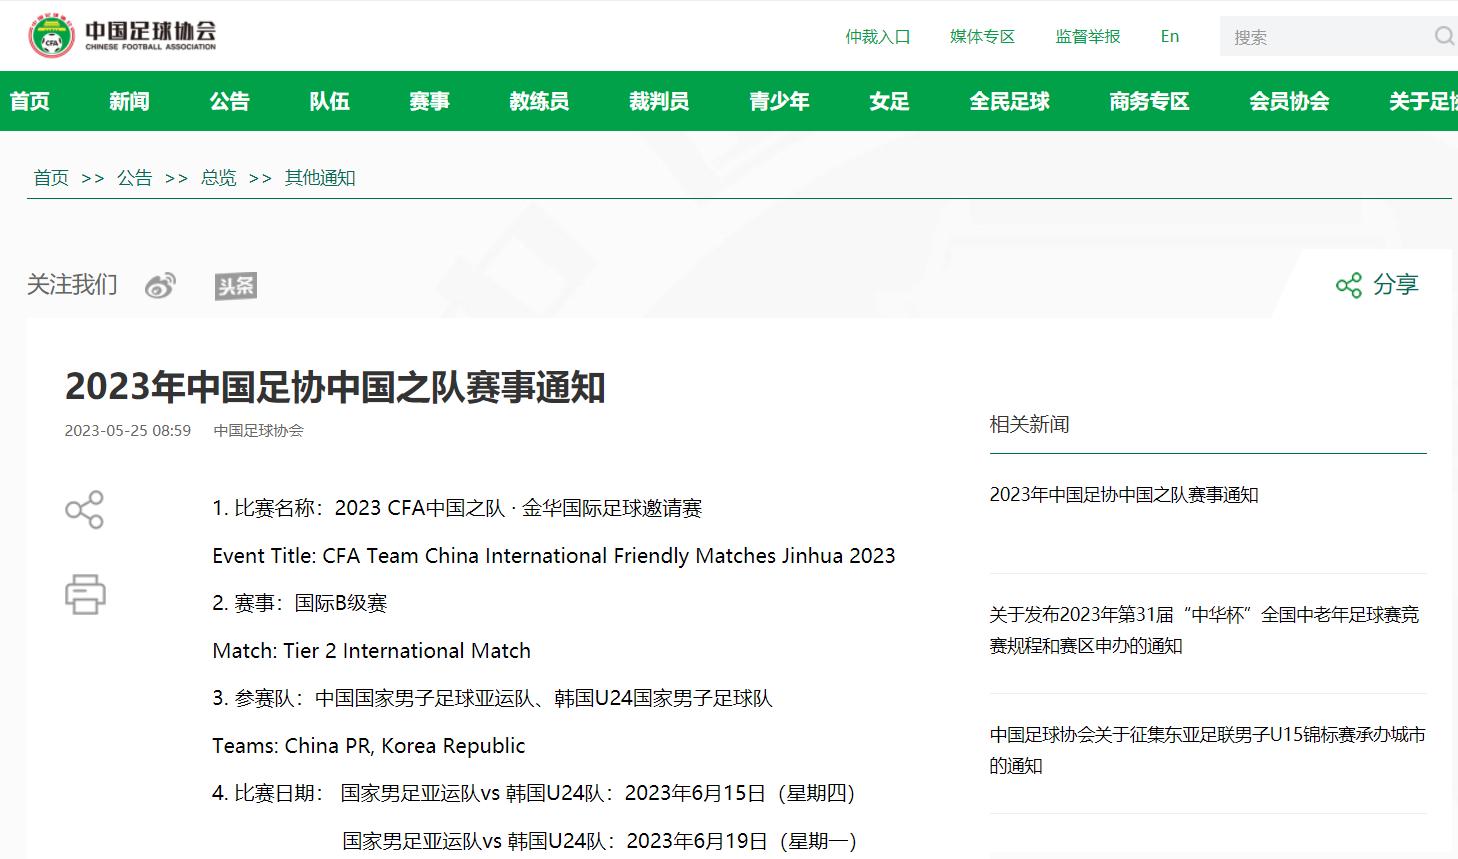The height and width of the screenshot is (859, 1458).
Task: Open the 女足 section from the navbar
Action: click(888, 101)
